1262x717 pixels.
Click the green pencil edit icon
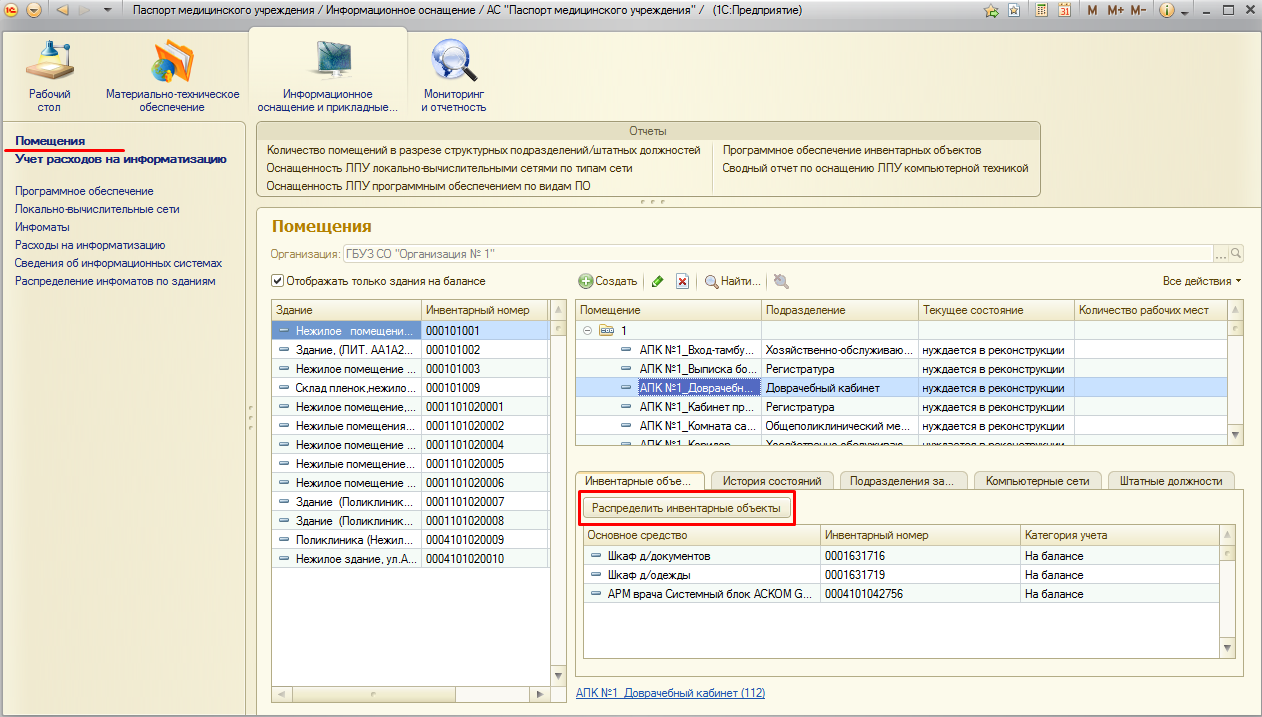coord(657,282)
